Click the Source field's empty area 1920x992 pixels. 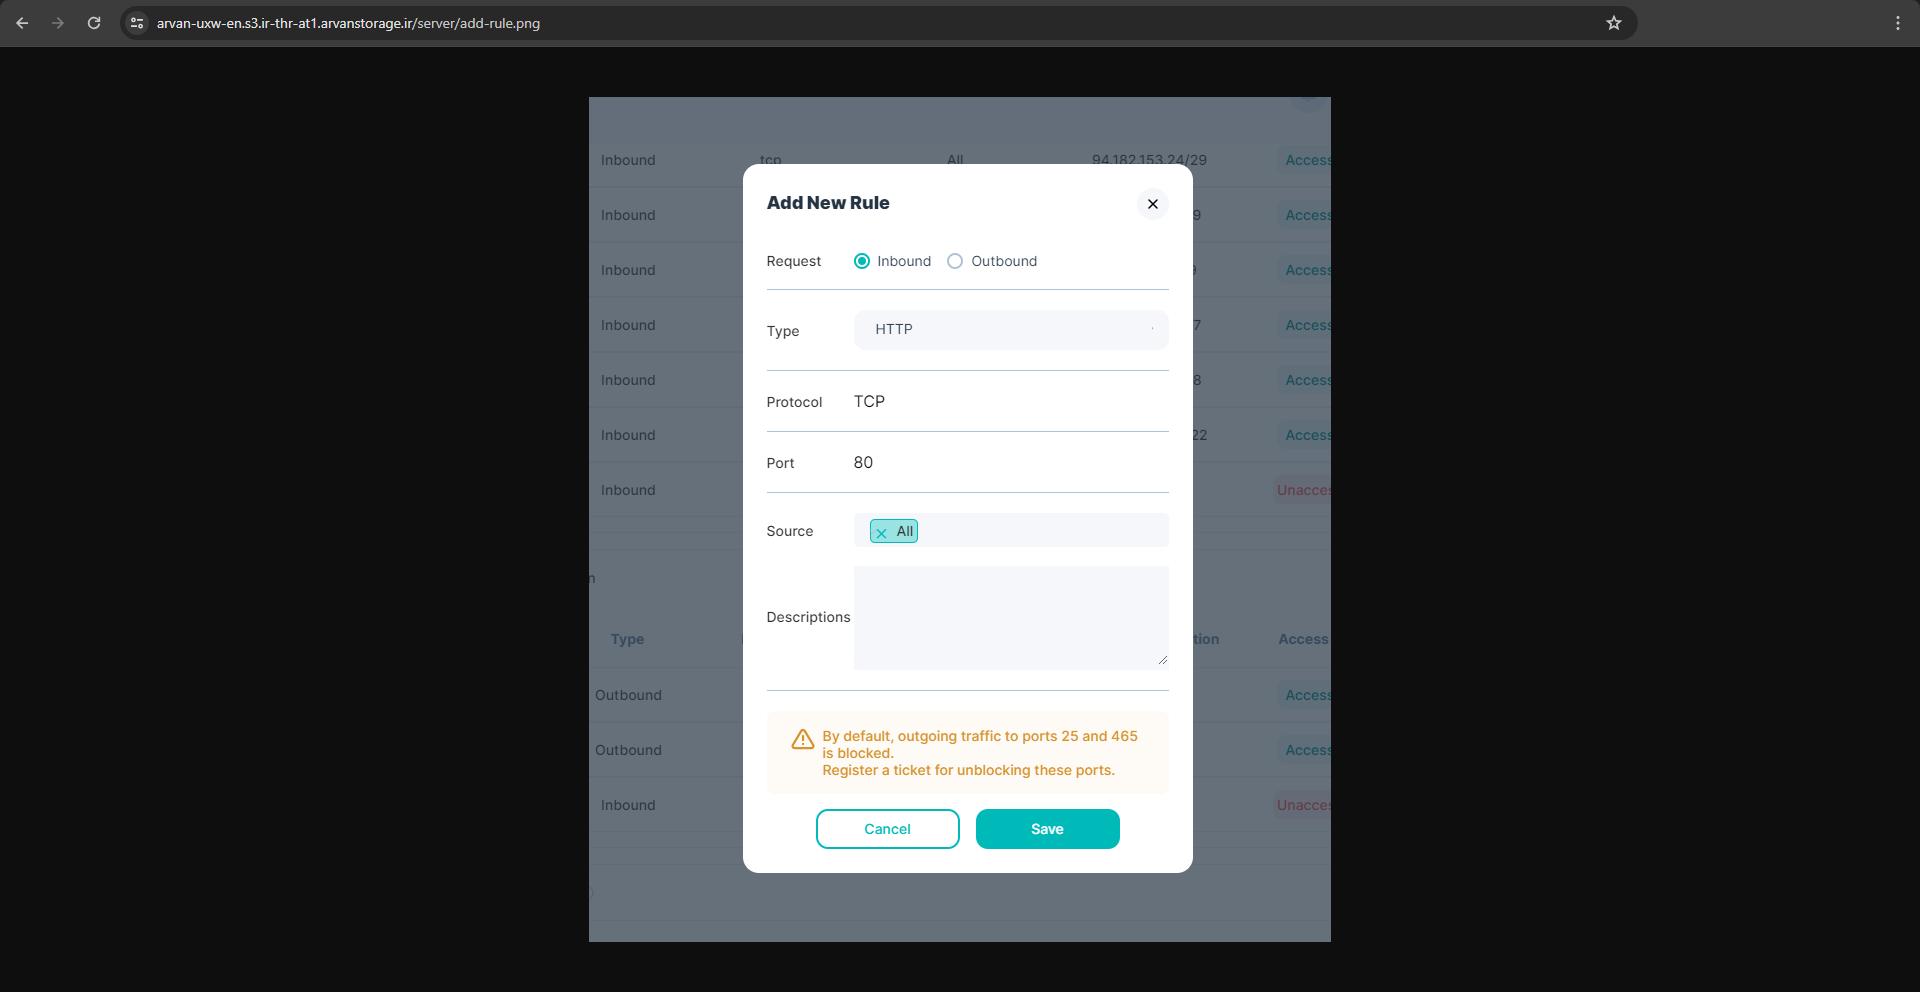[x=1040, y=531]
